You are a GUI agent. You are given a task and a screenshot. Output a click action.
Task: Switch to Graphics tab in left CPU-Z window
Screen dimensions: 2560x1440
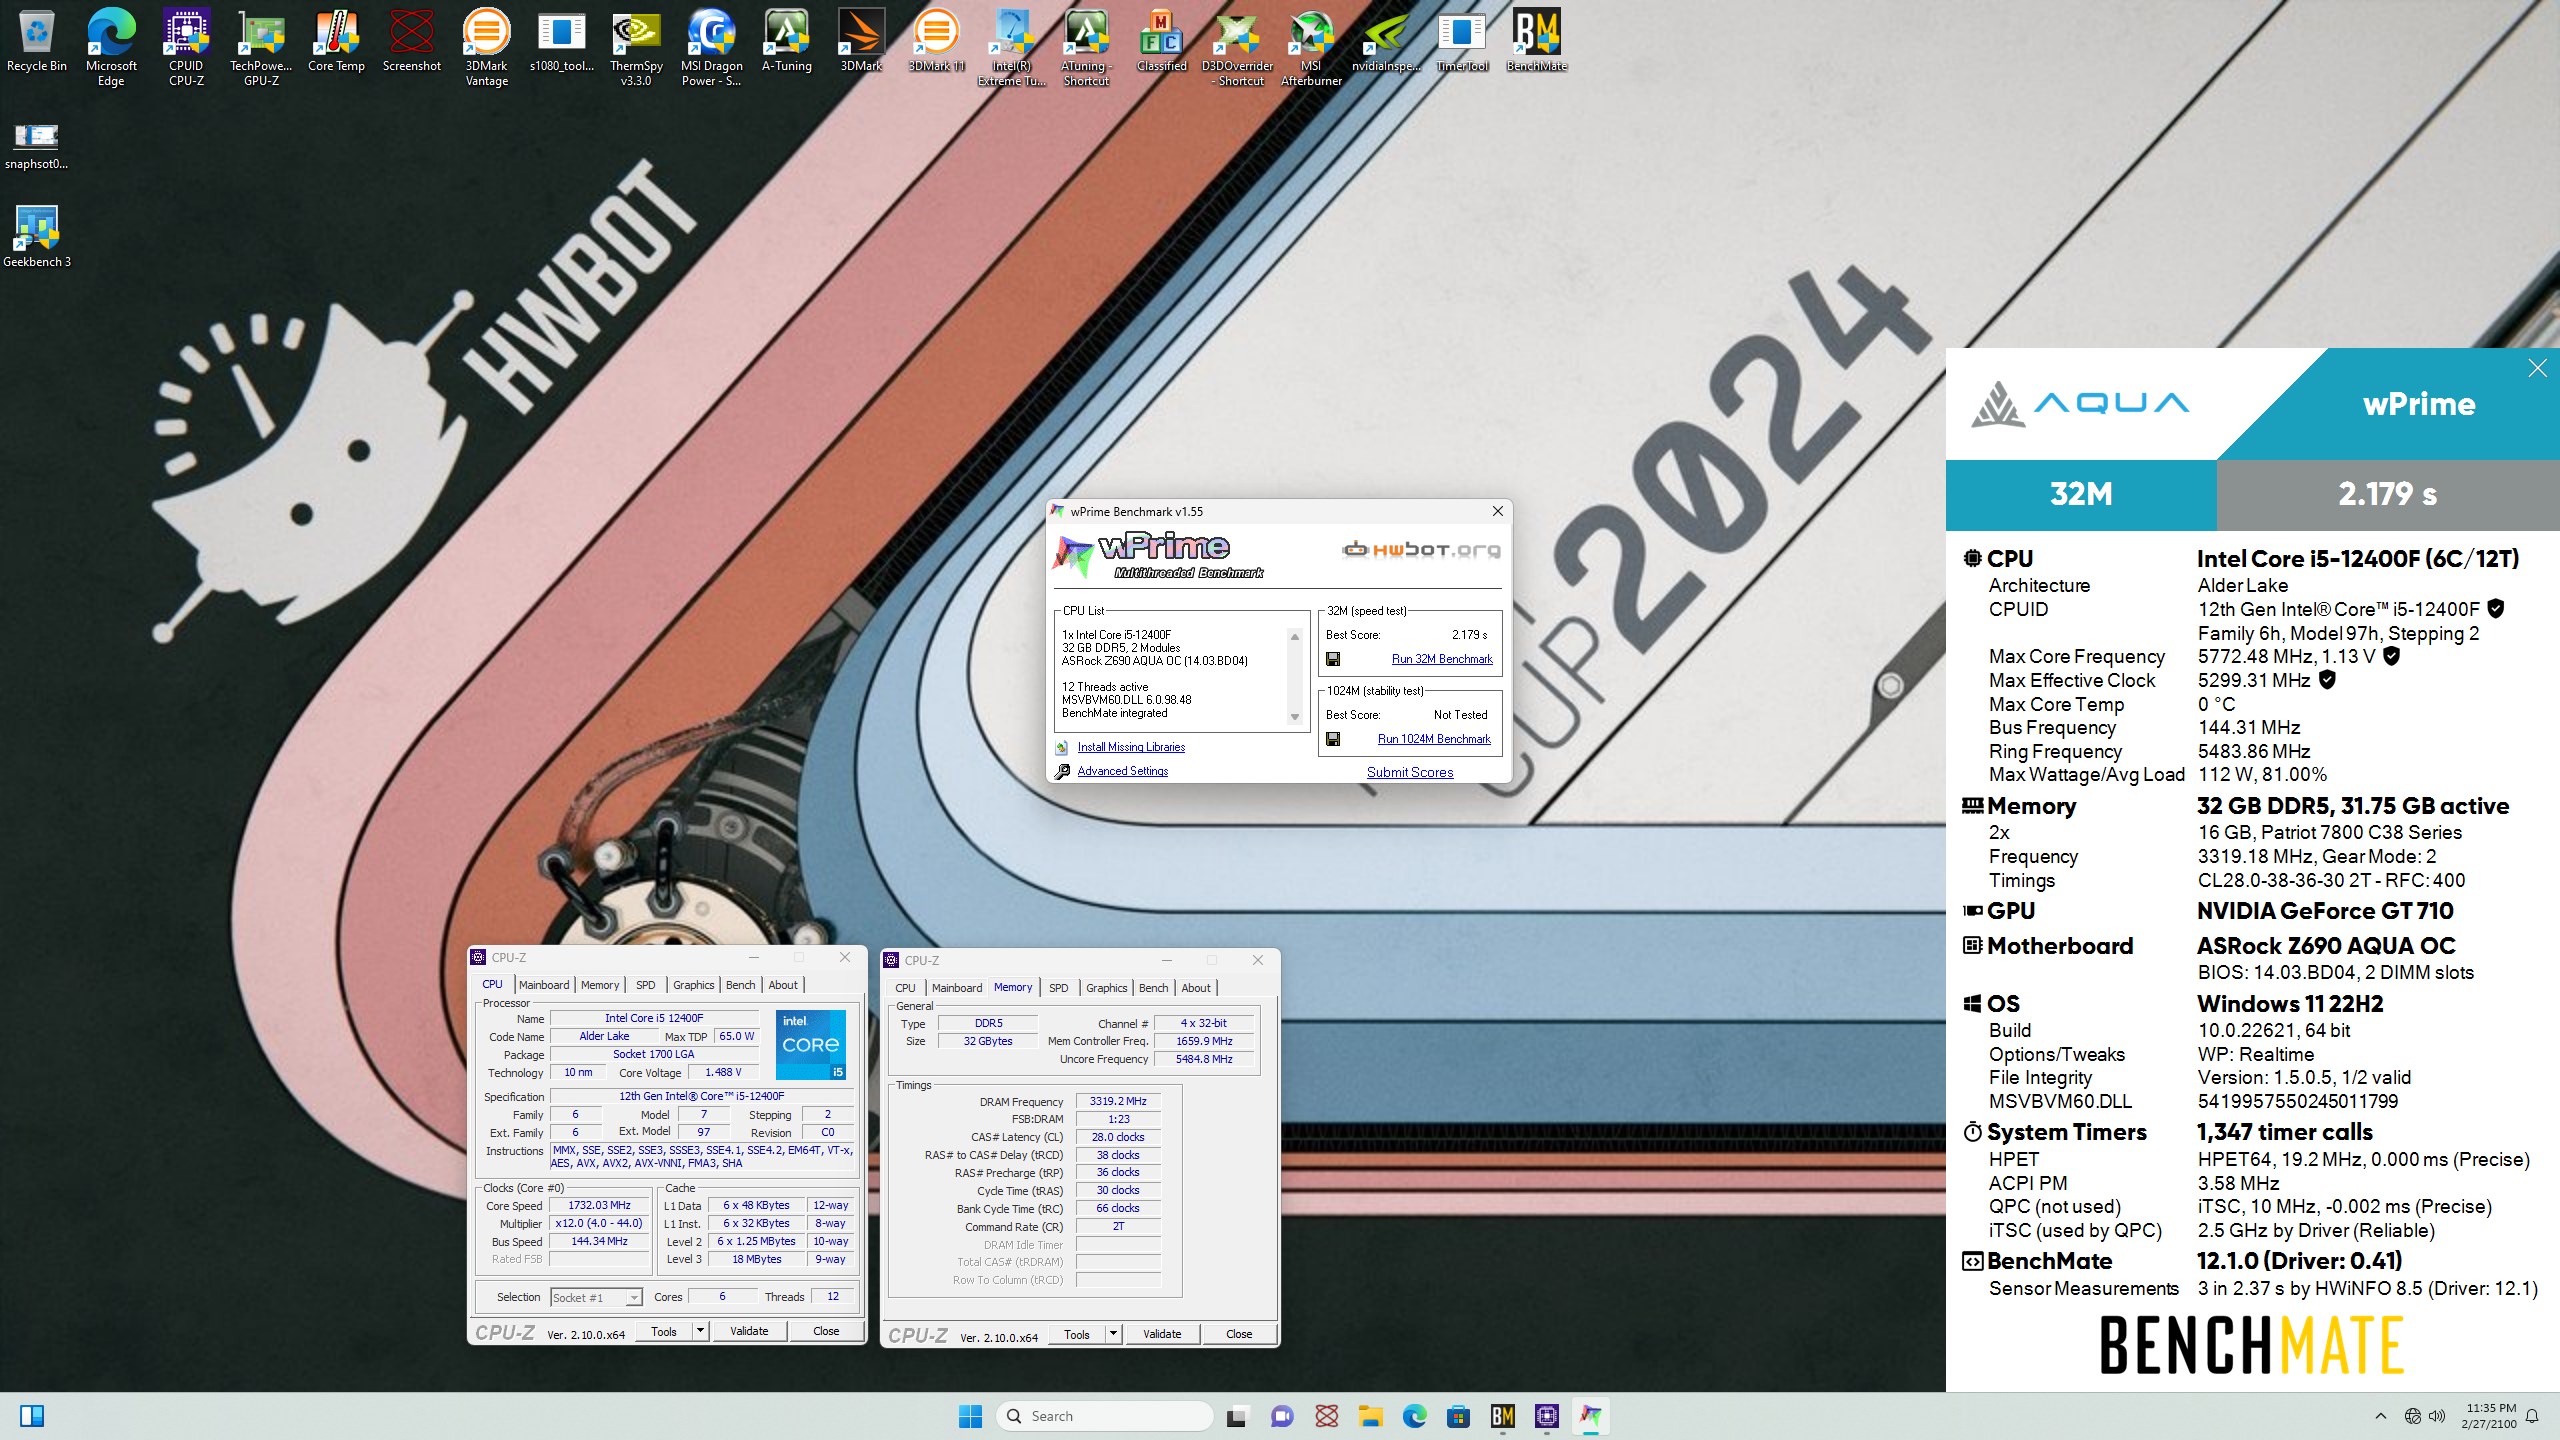pyautogui.click(x=693, y=985)
